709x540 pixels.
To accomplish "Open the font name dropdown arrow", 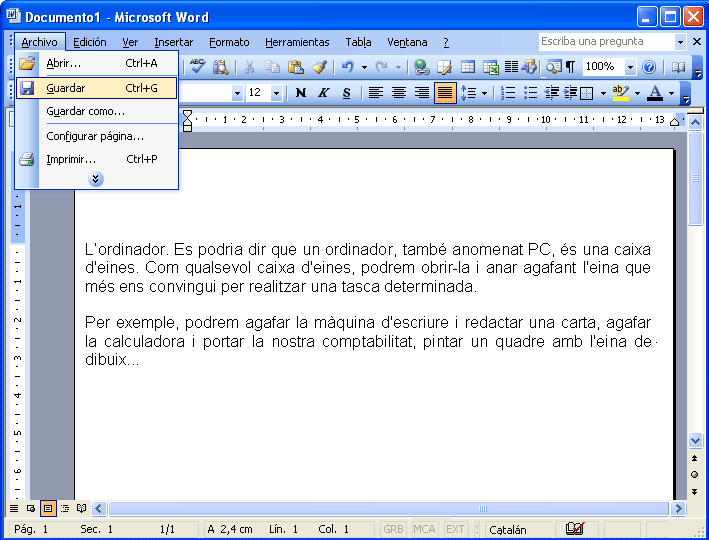I will coord(237,93).
